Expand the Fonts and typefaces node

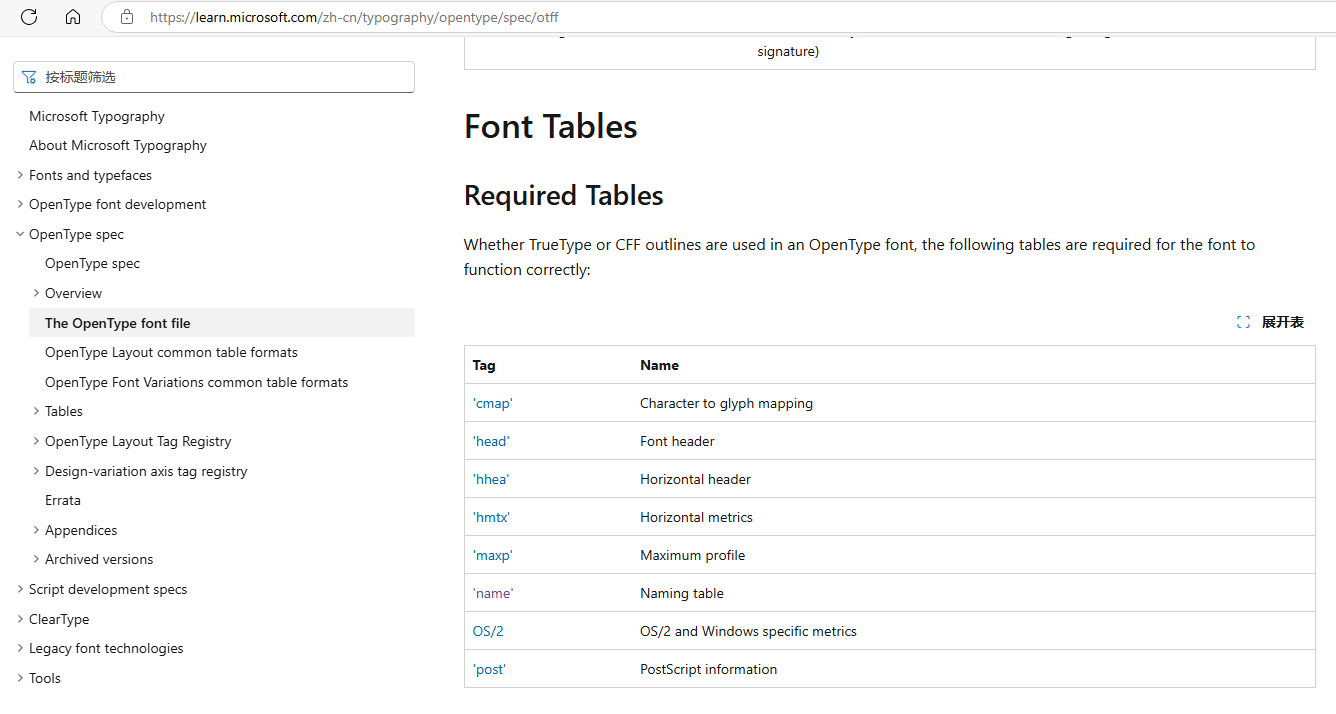(20, 175)
